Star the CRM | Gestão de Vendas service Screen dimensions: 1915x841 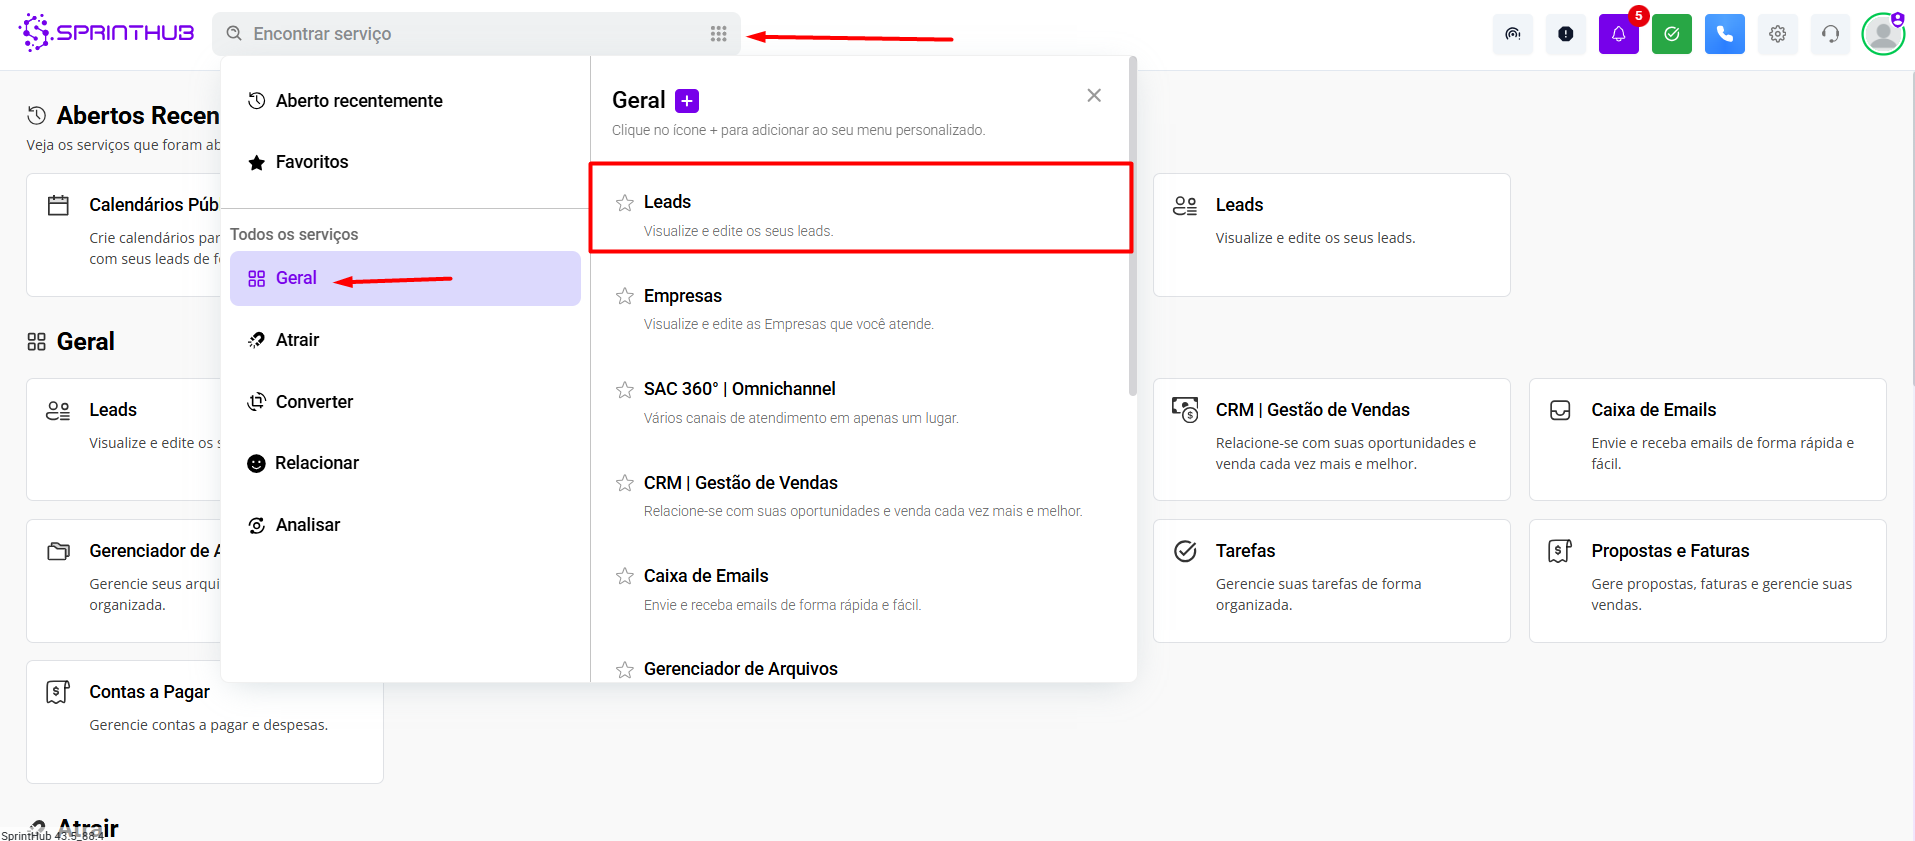[625, 483]
